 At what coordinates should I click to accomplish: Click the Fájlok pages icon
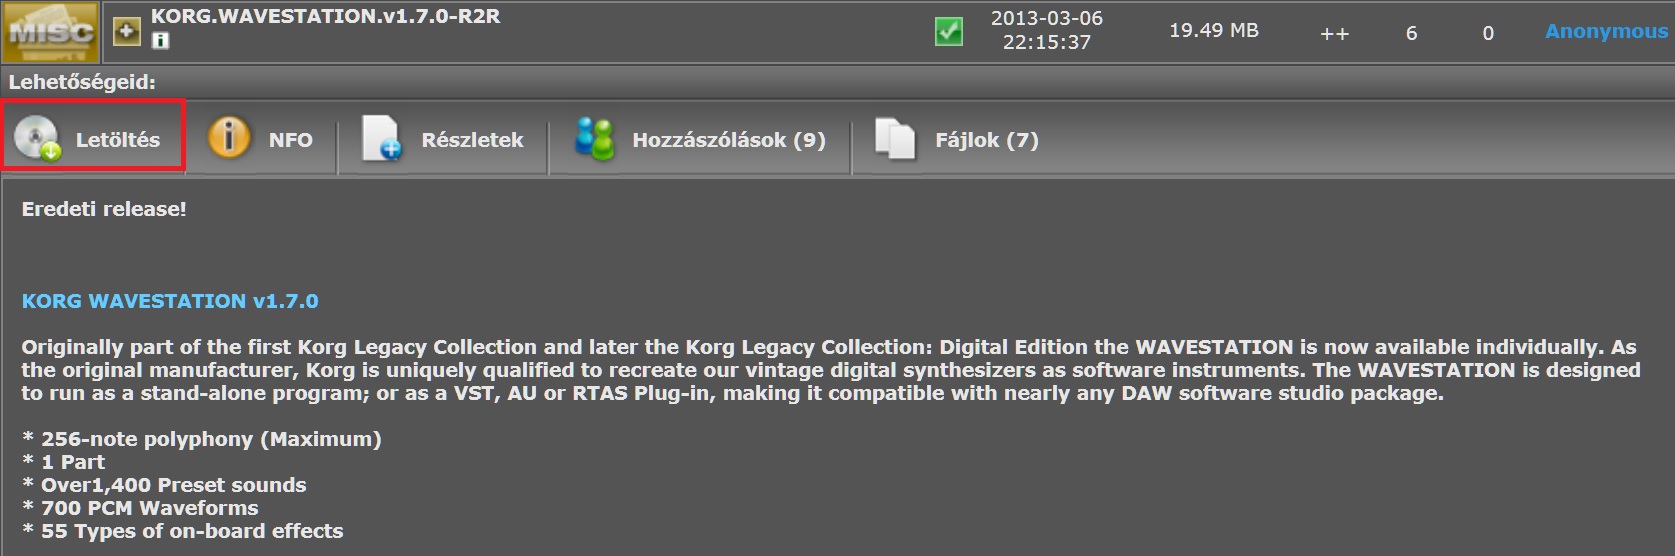895,139
